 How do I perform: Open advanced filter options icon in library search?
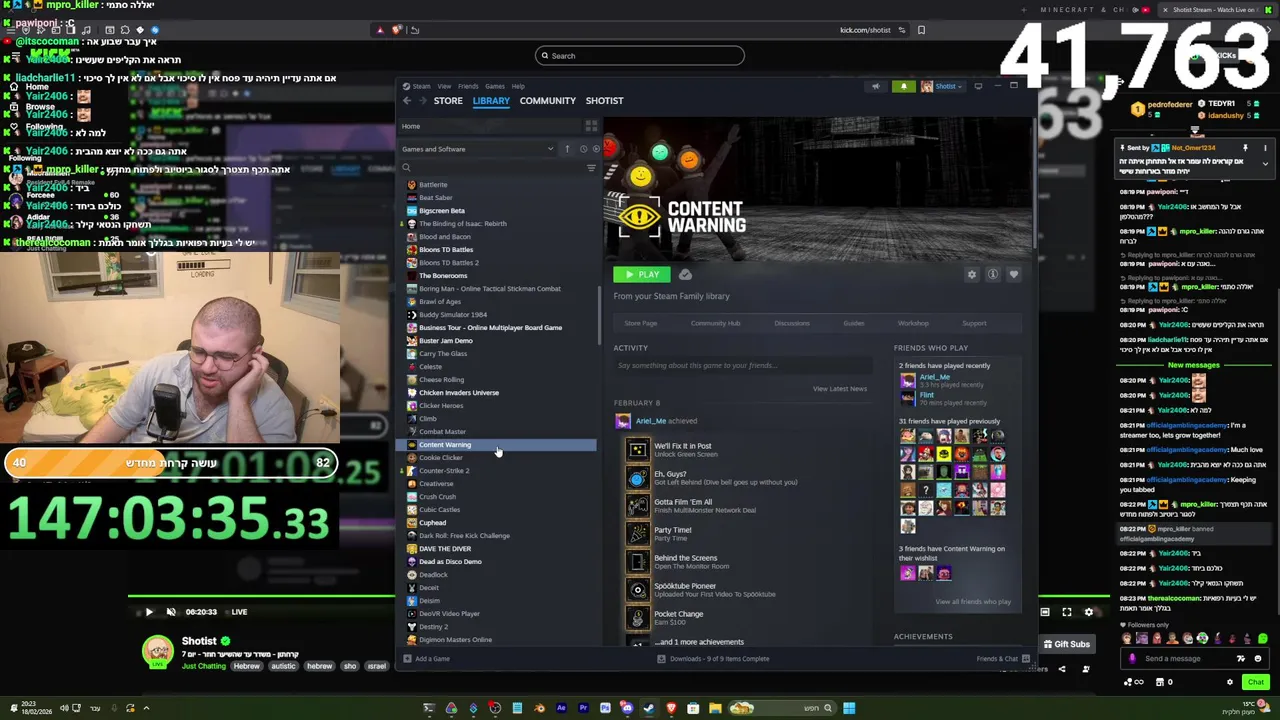pyautogui.click(x=591, y=168)
